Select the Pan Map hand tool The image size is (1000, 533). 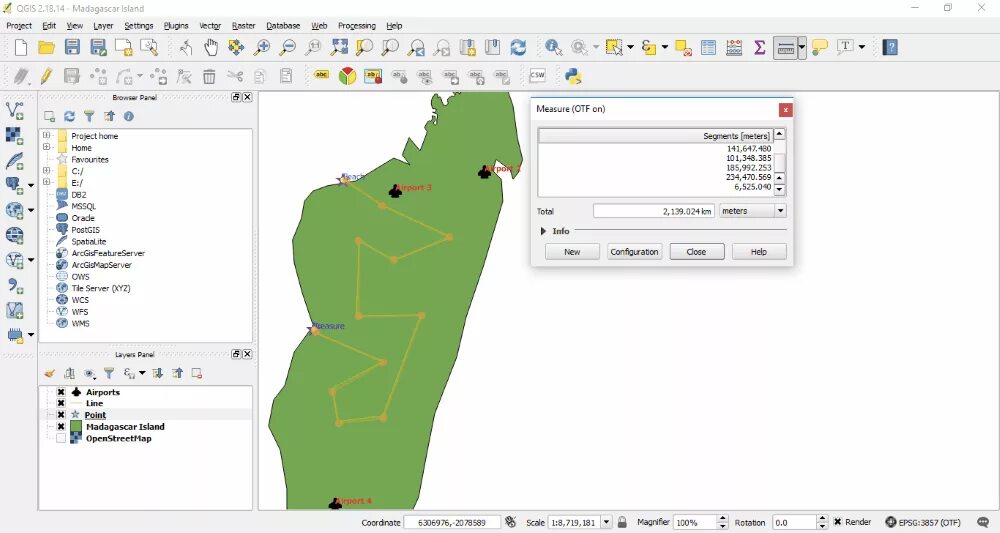tap(210, 47)
